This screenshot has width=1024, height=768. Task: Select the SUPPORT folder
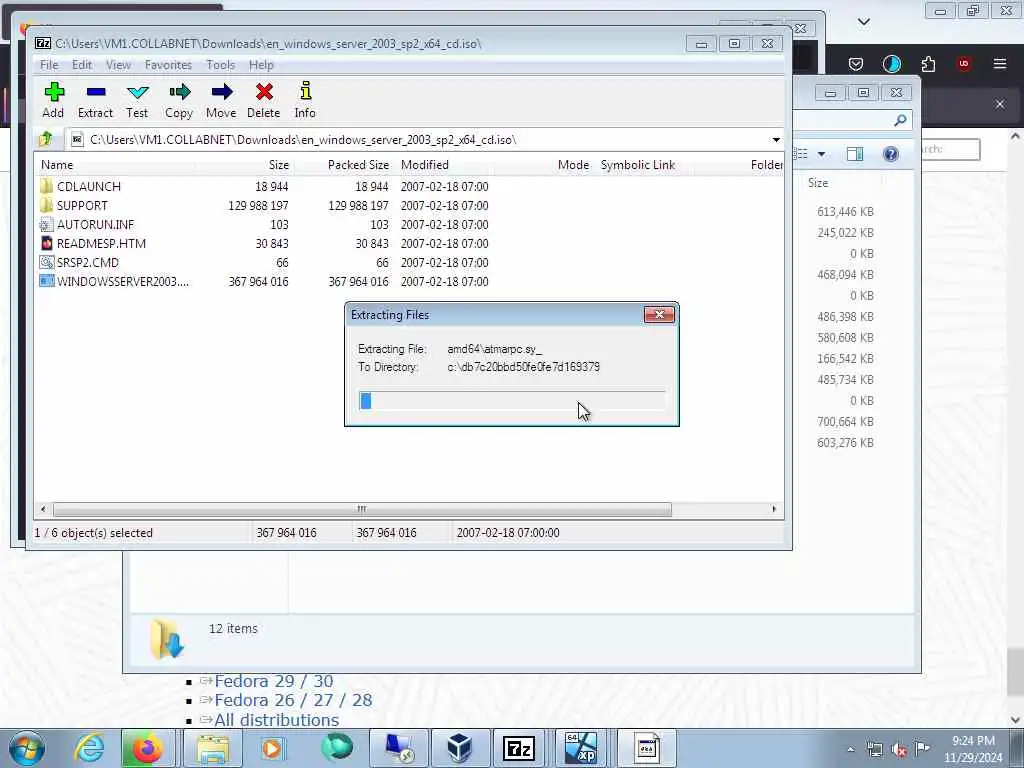82,206
